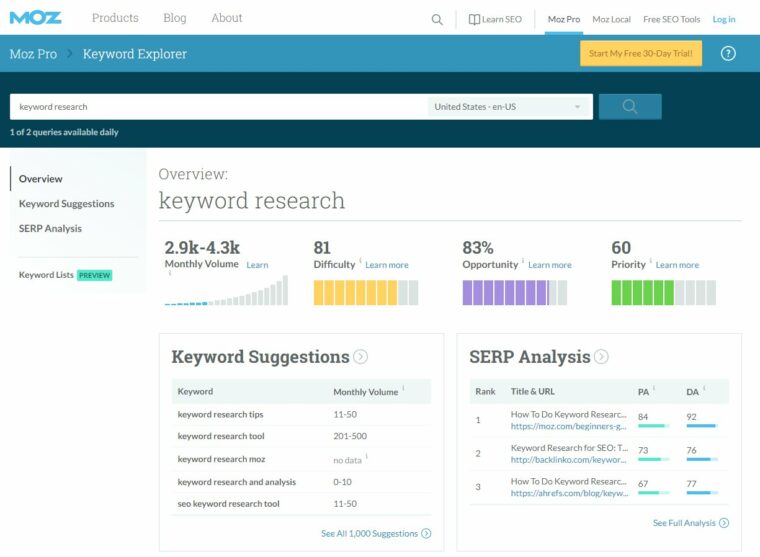This screenshot has height=557, width=760.
Task: Click Learn more link for Opportunity
Action: 550,265
